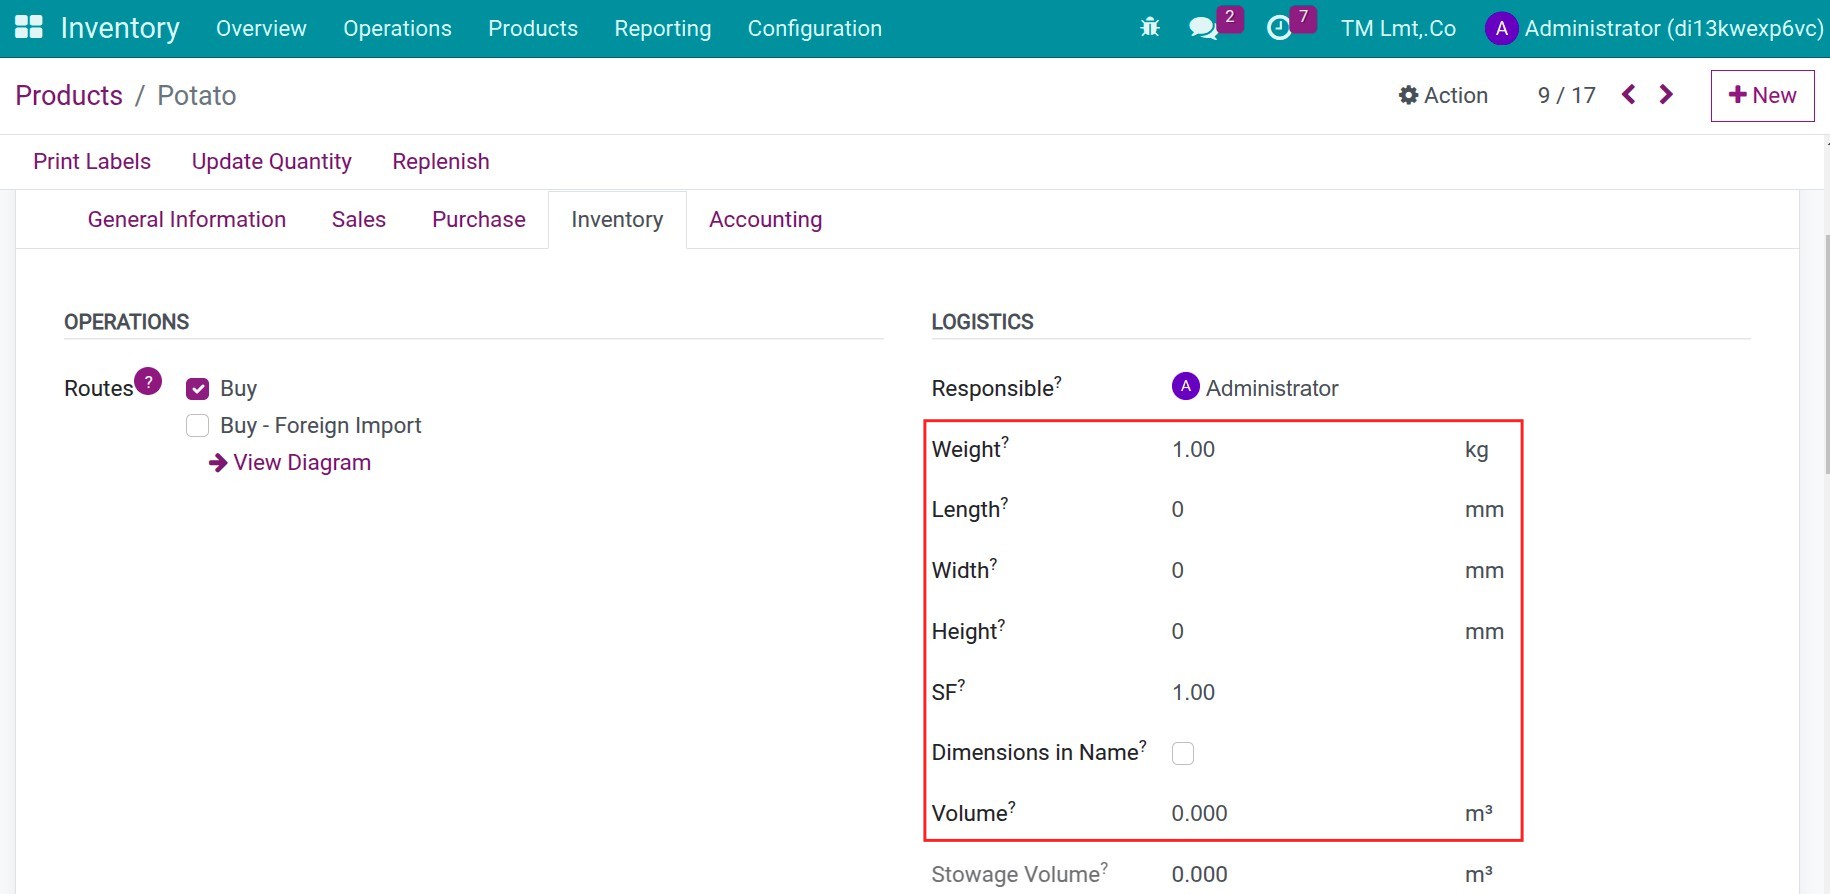Click the OPERATIONS section heading
Image resolution: width=1830 pixels, height=894 pixels.
(126, 322)
